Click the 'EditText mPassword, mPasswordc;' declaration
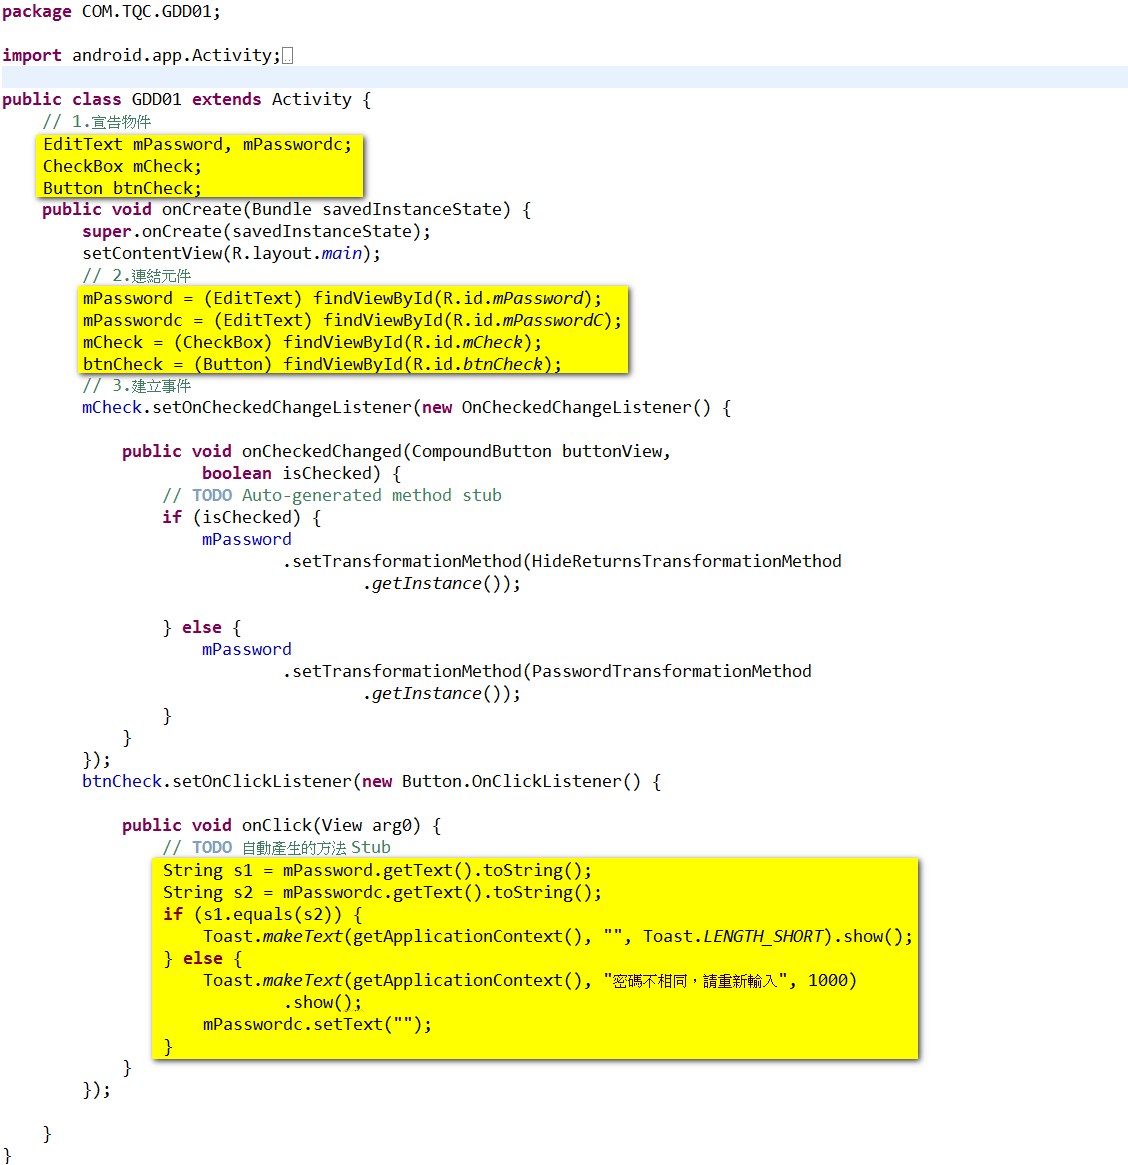The height and width of the screenshot is (1165, 1128). pyautogui.click(x=198, y=144)
